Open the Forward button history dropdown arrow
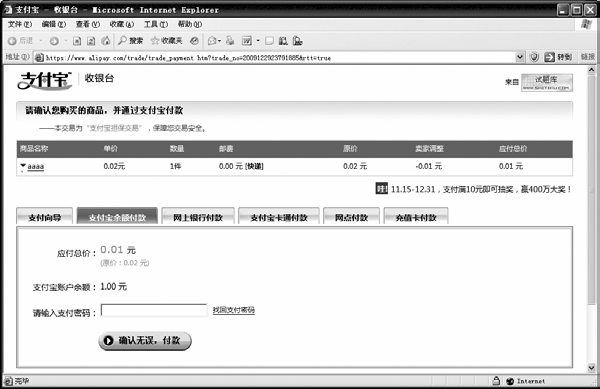Image resolution: width=600 pixels, height=389 pixels. click(65, 41)
